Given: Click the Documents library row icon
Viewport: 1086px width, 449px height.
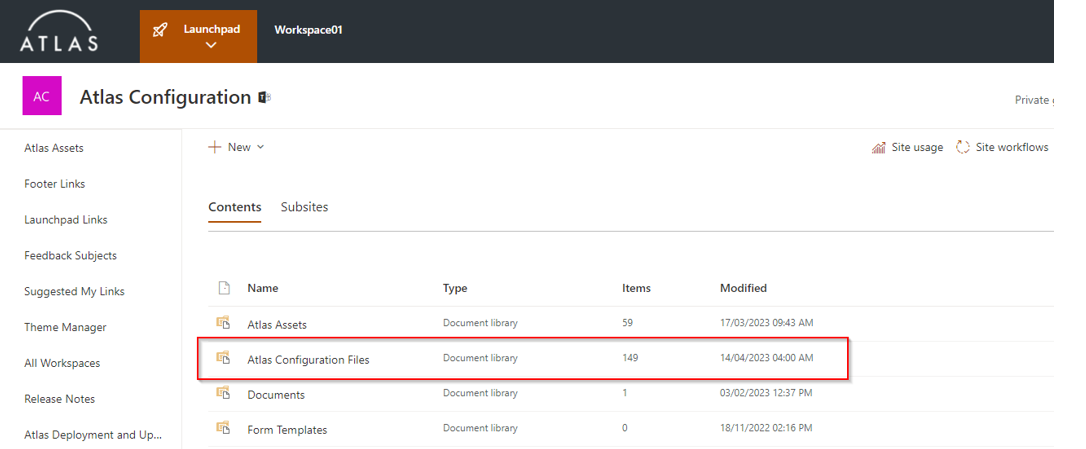Looking at the screenshot, I should point(224,394).
